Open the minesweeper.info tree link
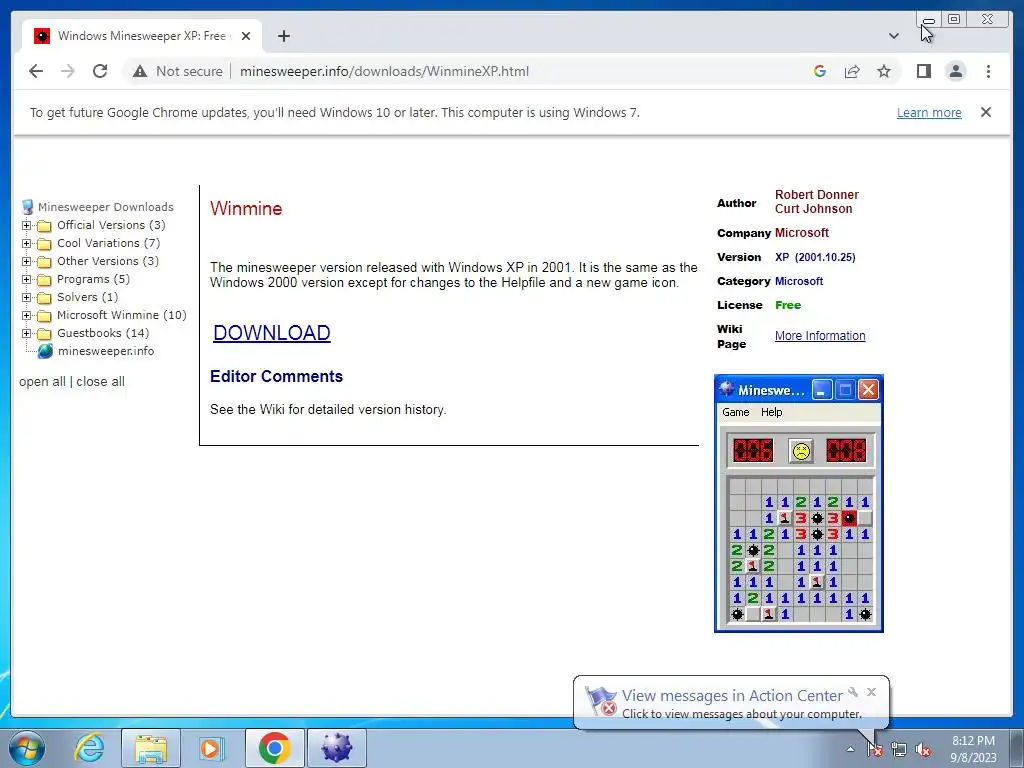Viewport: 1024px width, 768px height. 106,351
